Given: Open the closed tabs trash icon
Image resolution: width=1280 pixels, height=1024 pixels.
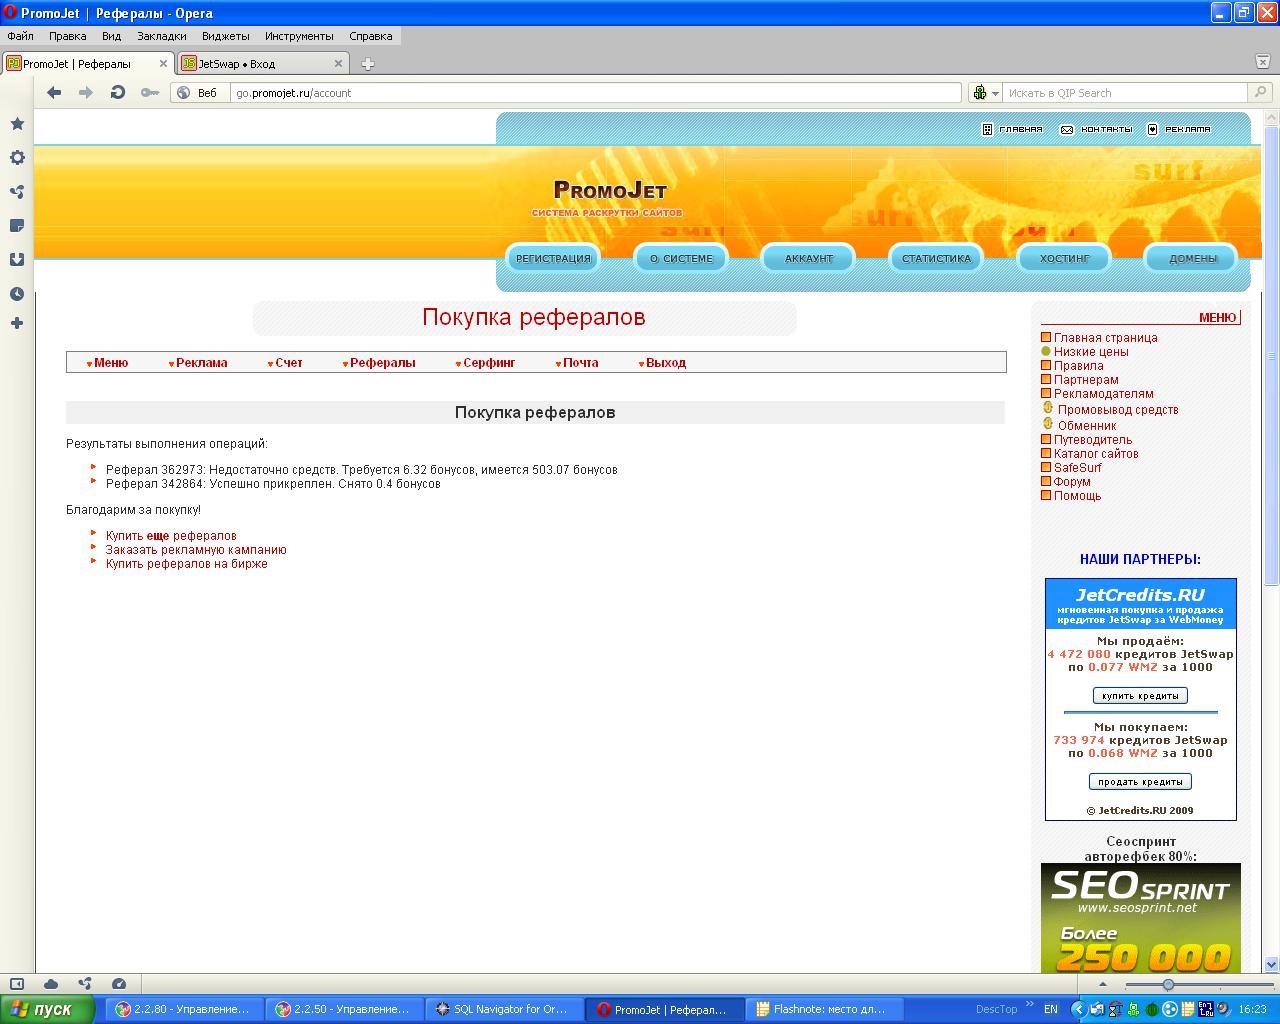Looking at the screenshot, I should [x=1262, y=62].
